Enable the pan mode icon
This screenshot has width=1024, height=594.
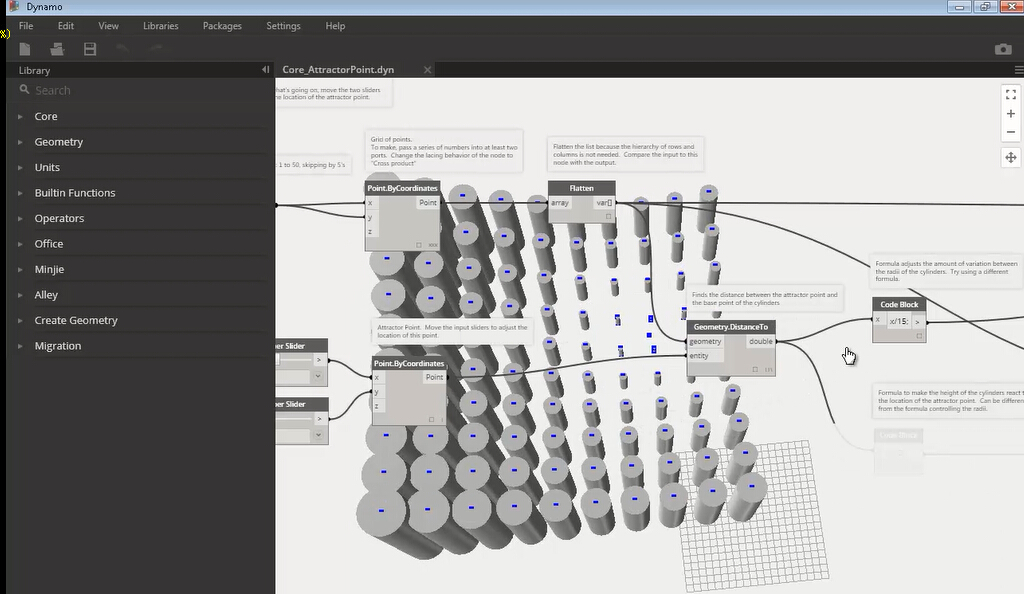point(1010,158)
